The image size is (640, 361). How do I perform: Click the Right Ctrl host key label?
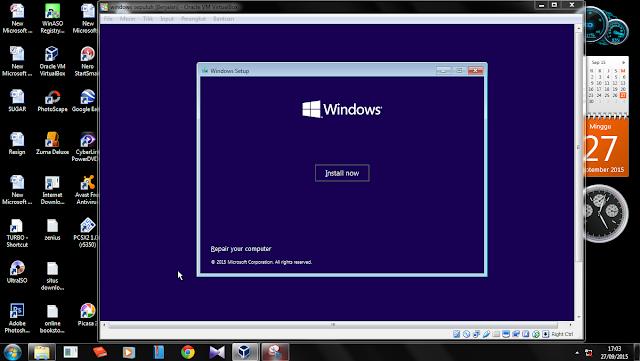pos(562,334)
